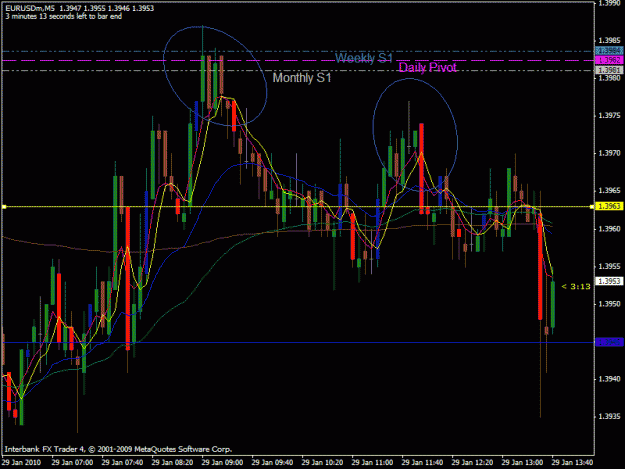Click the '29 Jan 11:40' time label

[422, 462]
